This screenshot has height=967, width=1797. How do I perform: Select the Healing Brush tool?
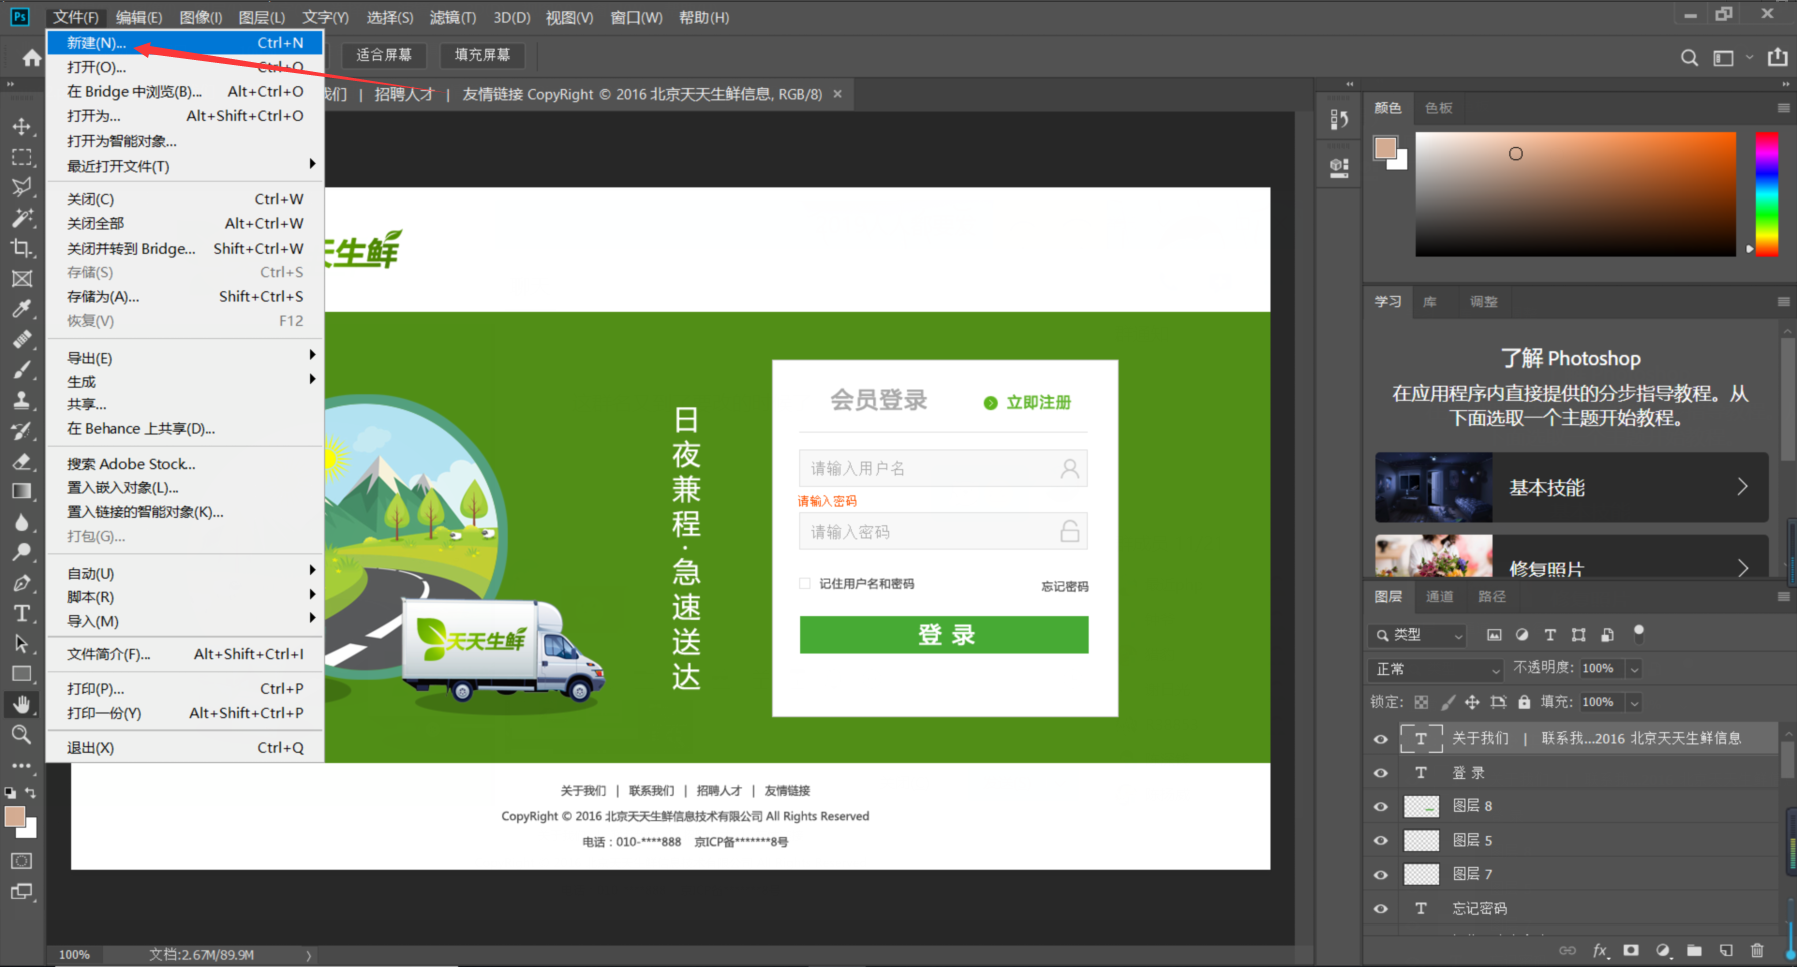(x=21, y=340)
